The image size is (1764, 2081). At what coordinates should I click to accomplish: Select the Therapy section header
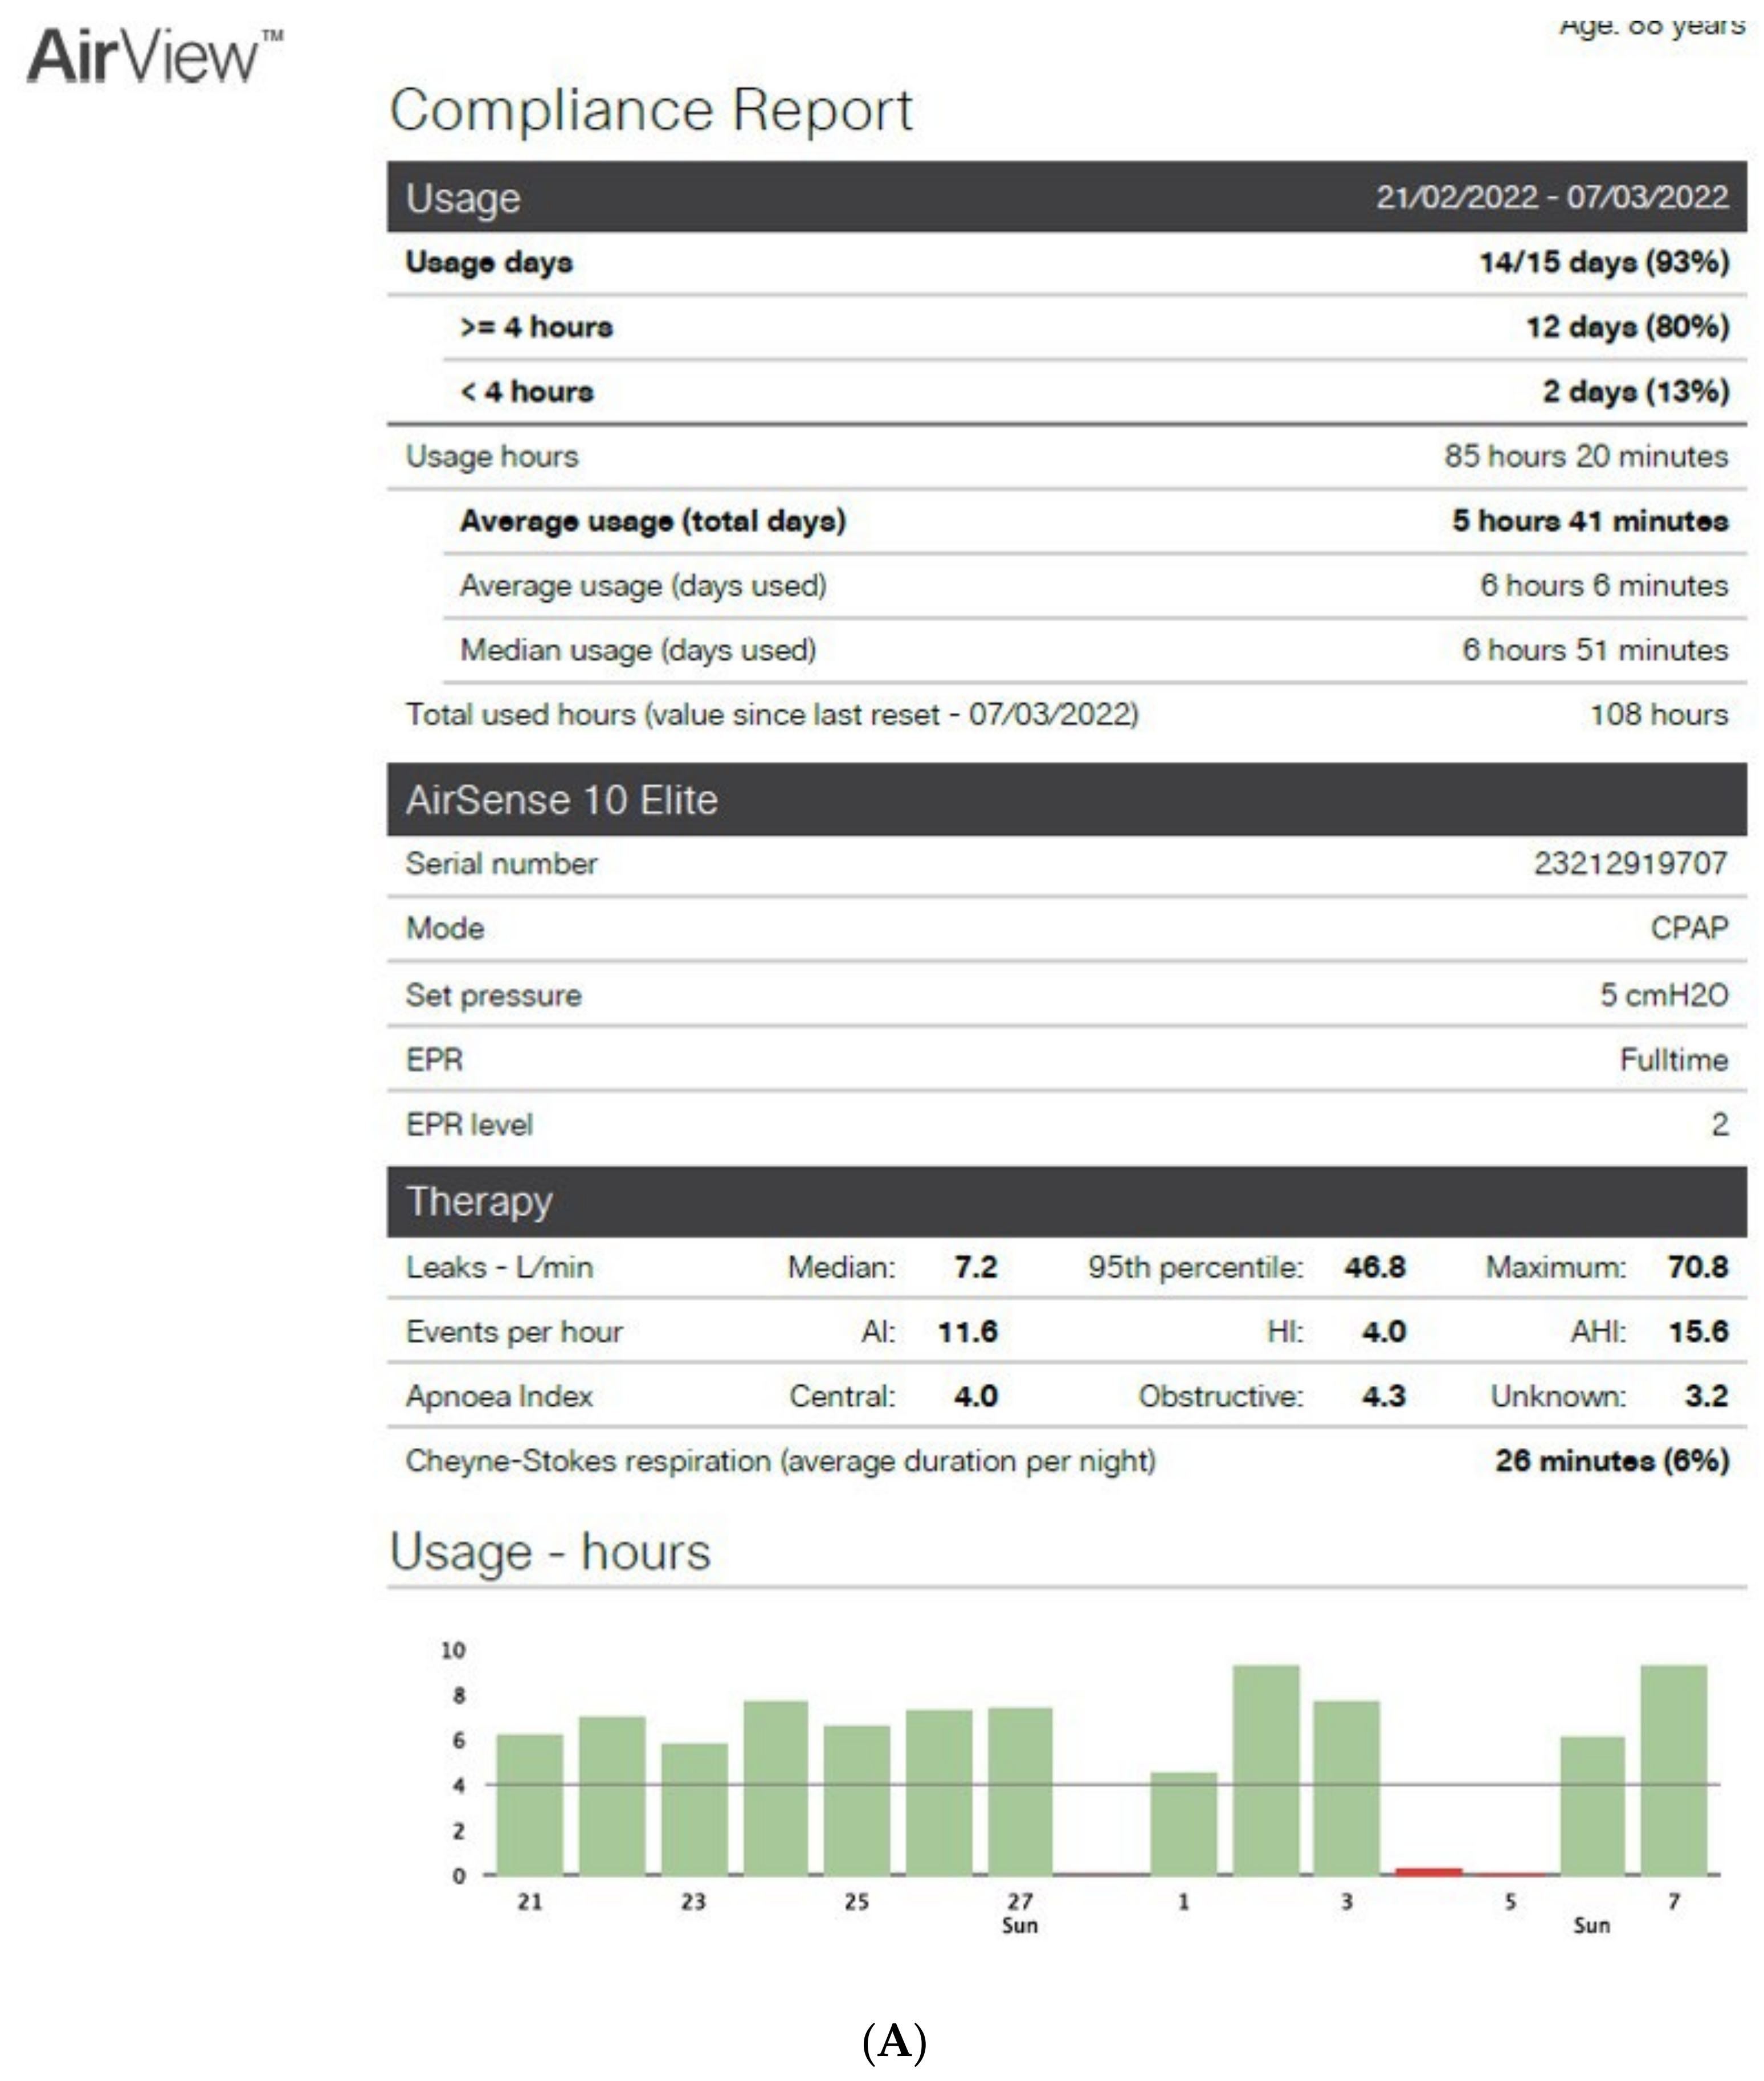coord(479,1201)
